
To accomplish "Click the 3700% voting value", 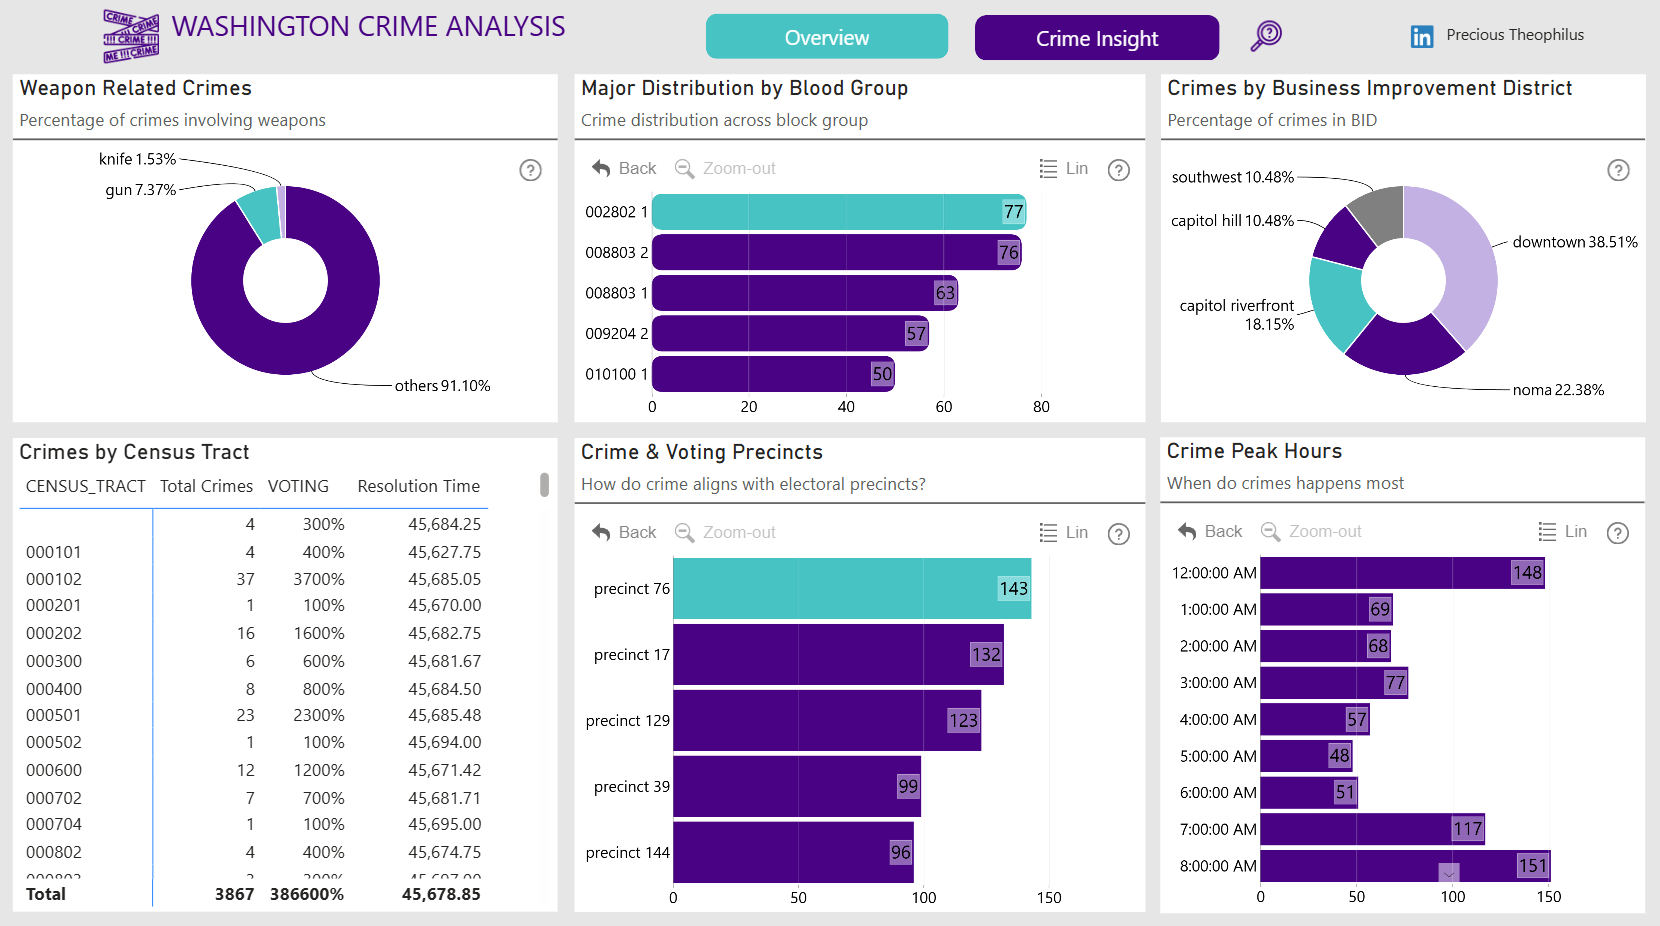I will click(319, 579).
